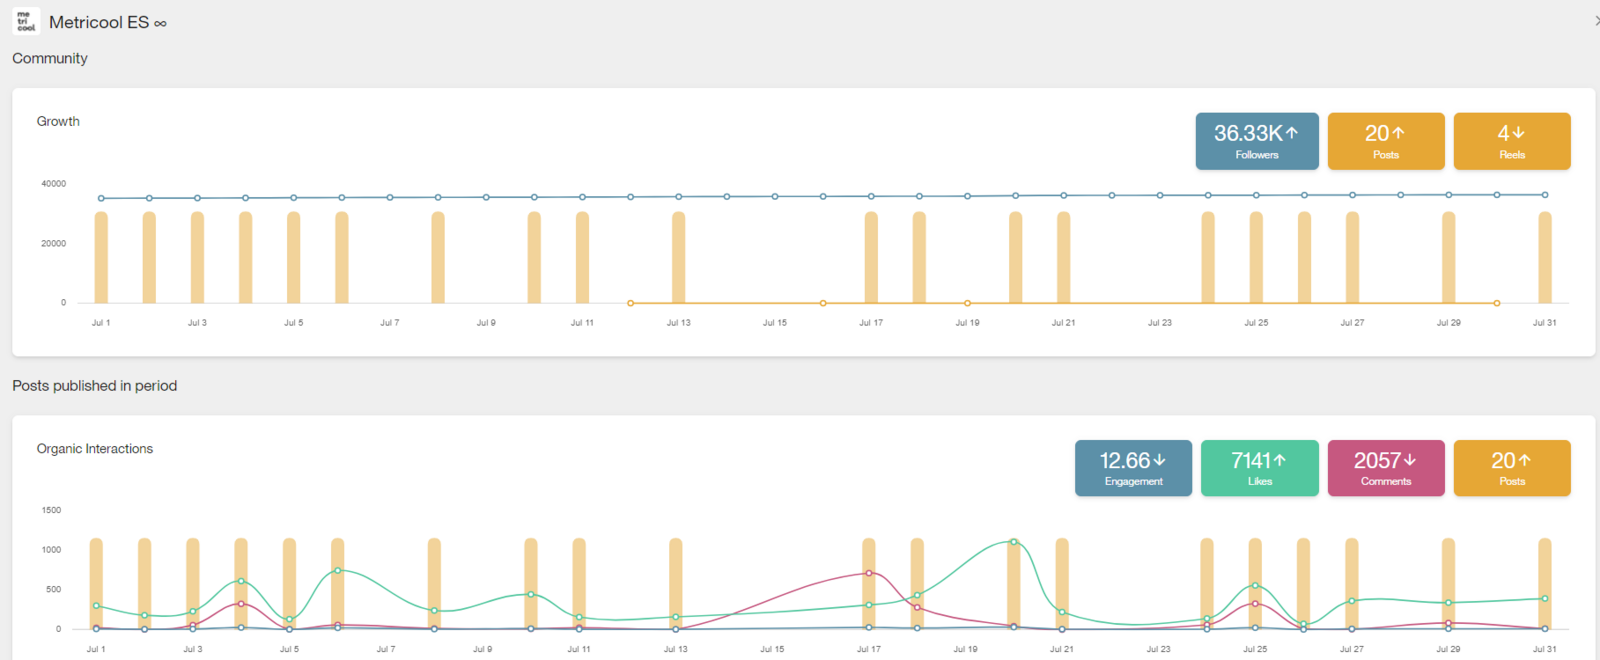Click the Metricool logo icon
The image size is (1600, 660).
[x=26, y=21]
